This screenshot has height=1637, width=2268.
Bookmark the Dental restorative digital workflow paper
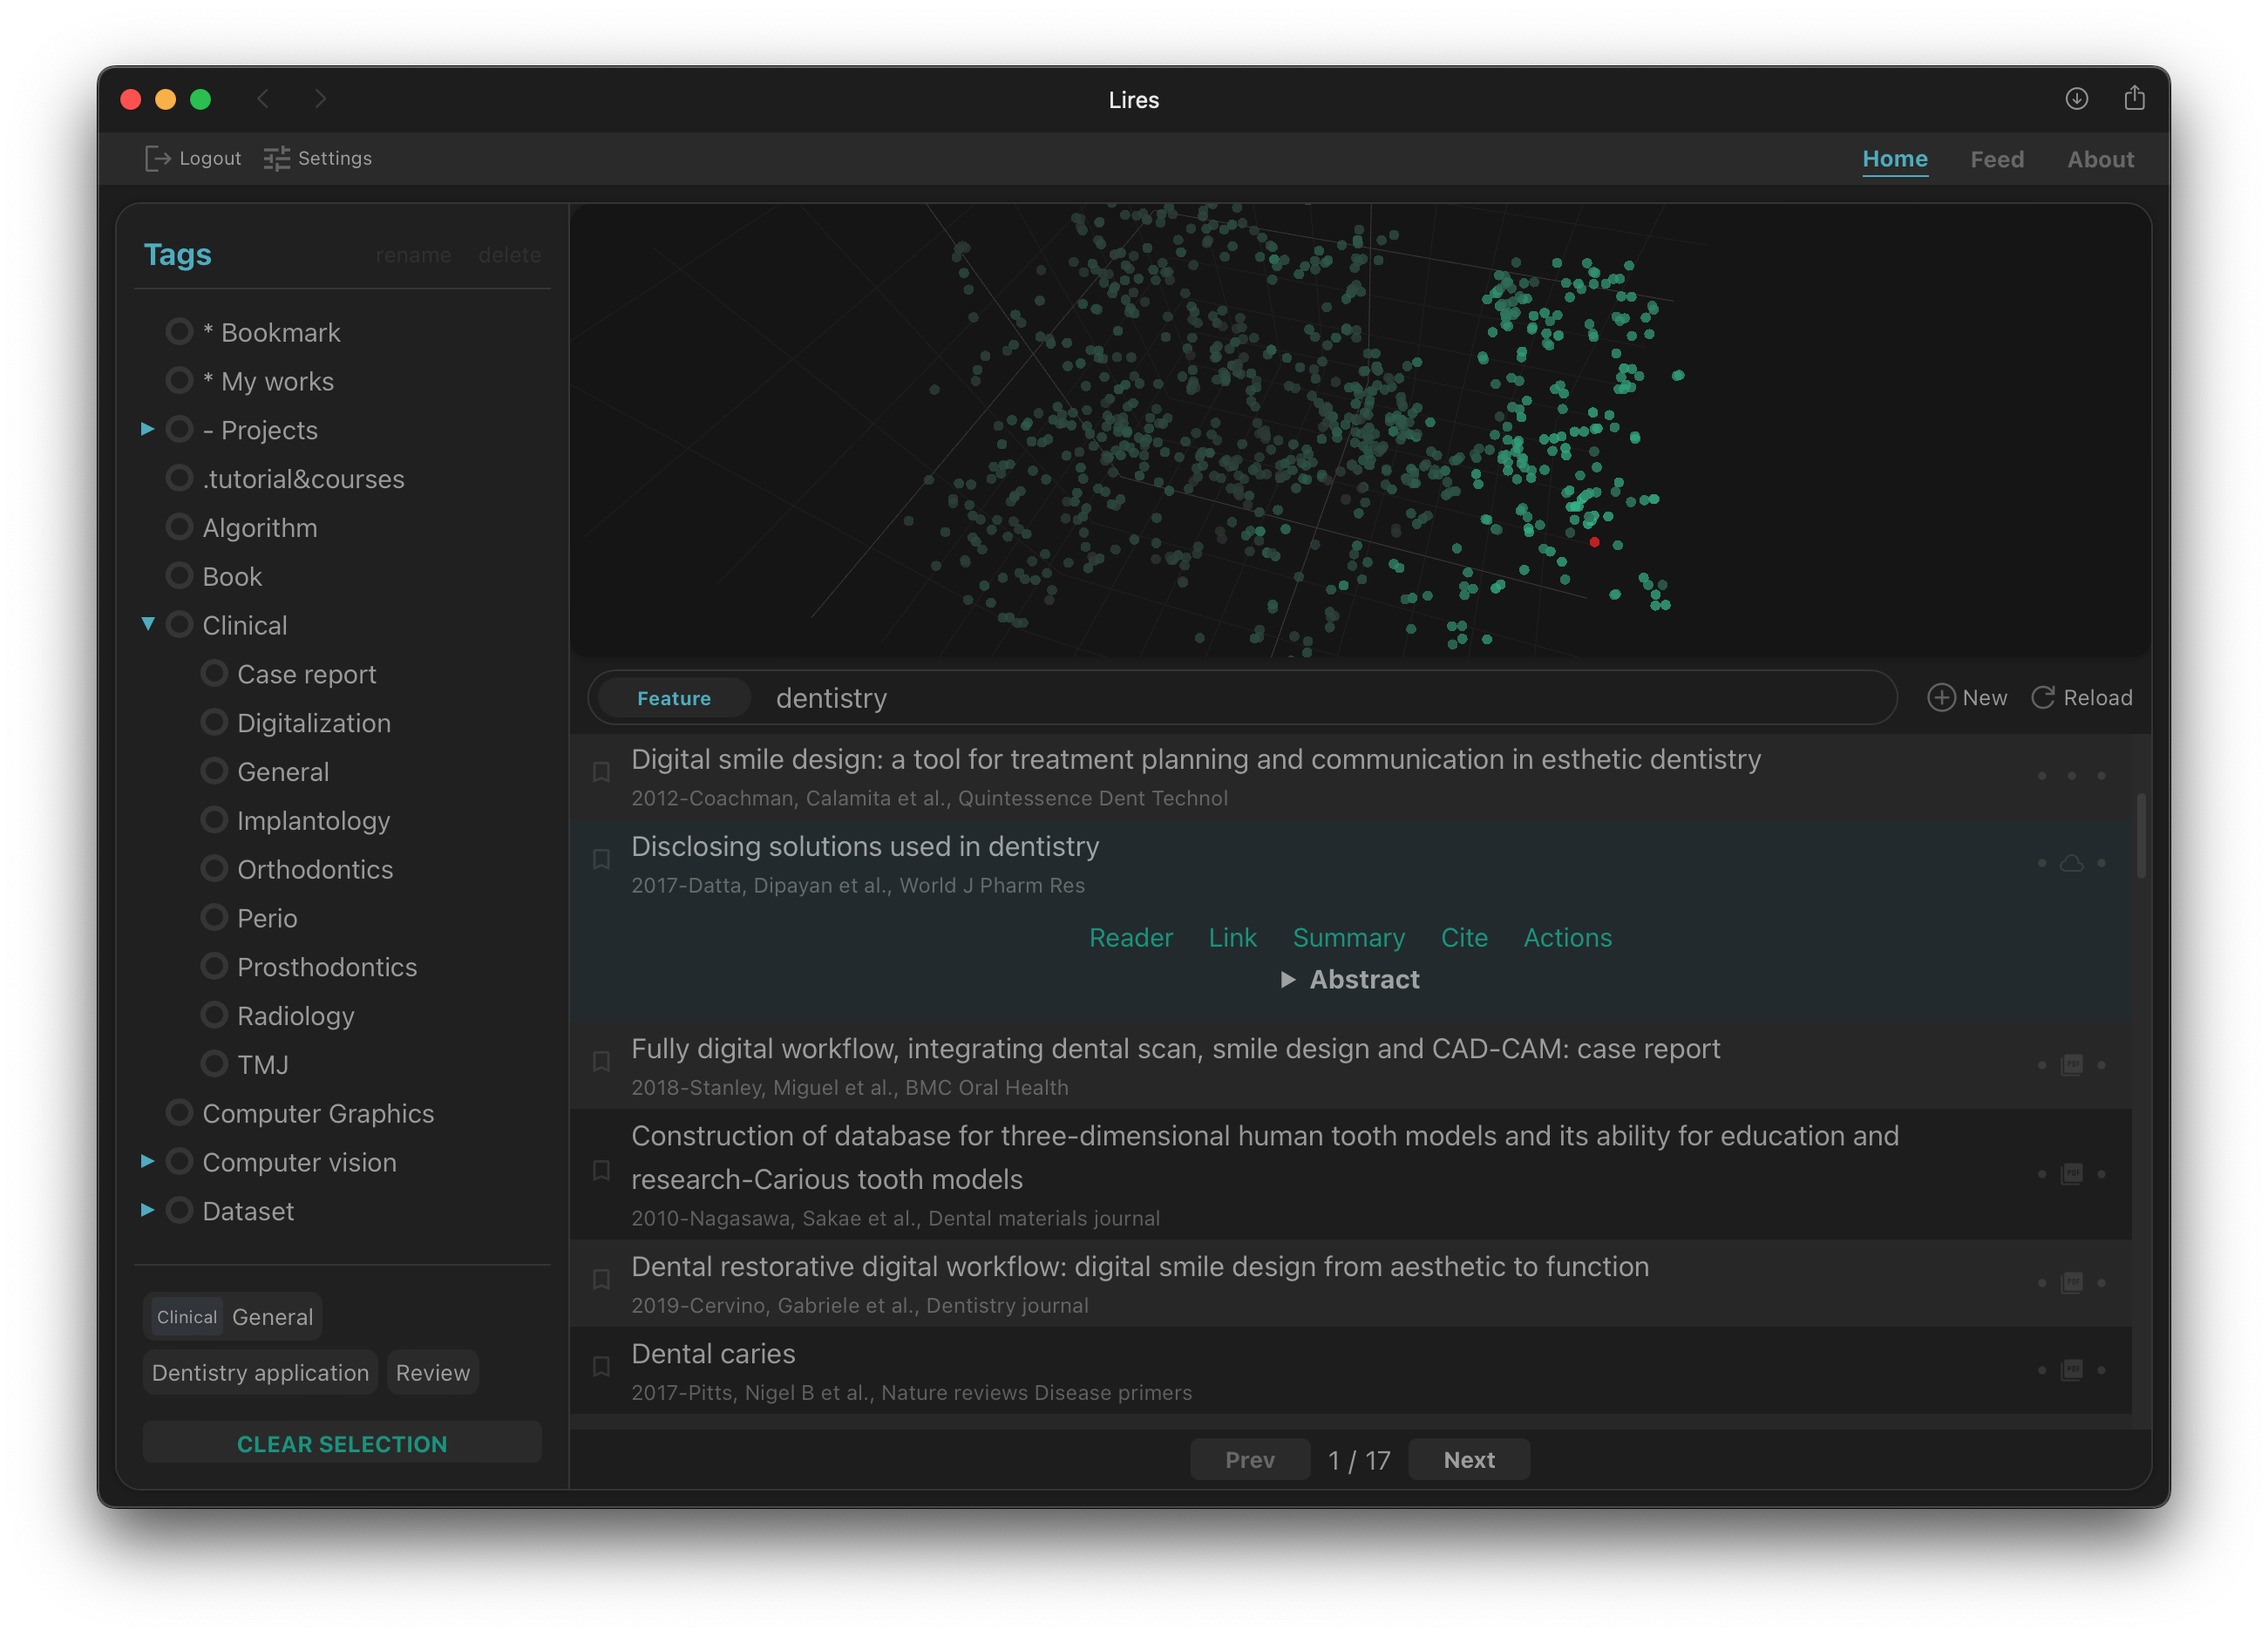[601, 1279]
